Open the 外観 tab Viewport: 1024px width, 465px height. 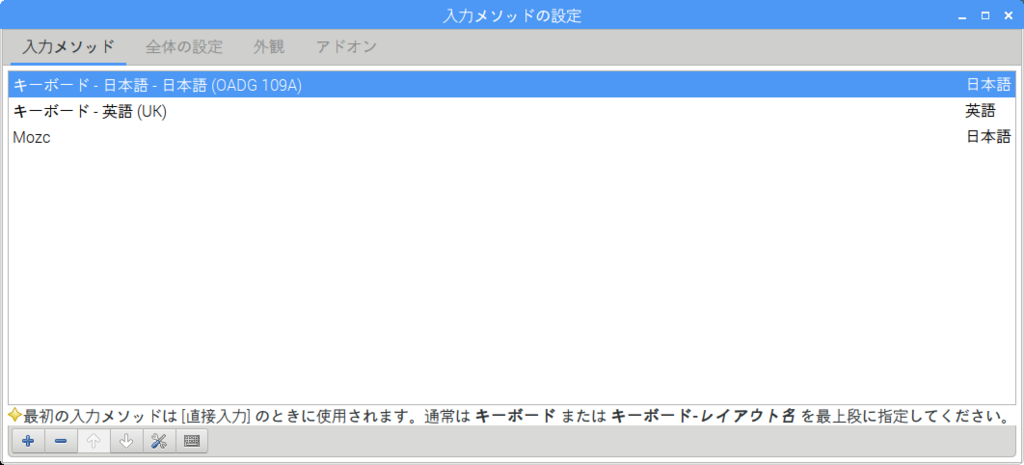pyautogui.click(x=269, y=47)
